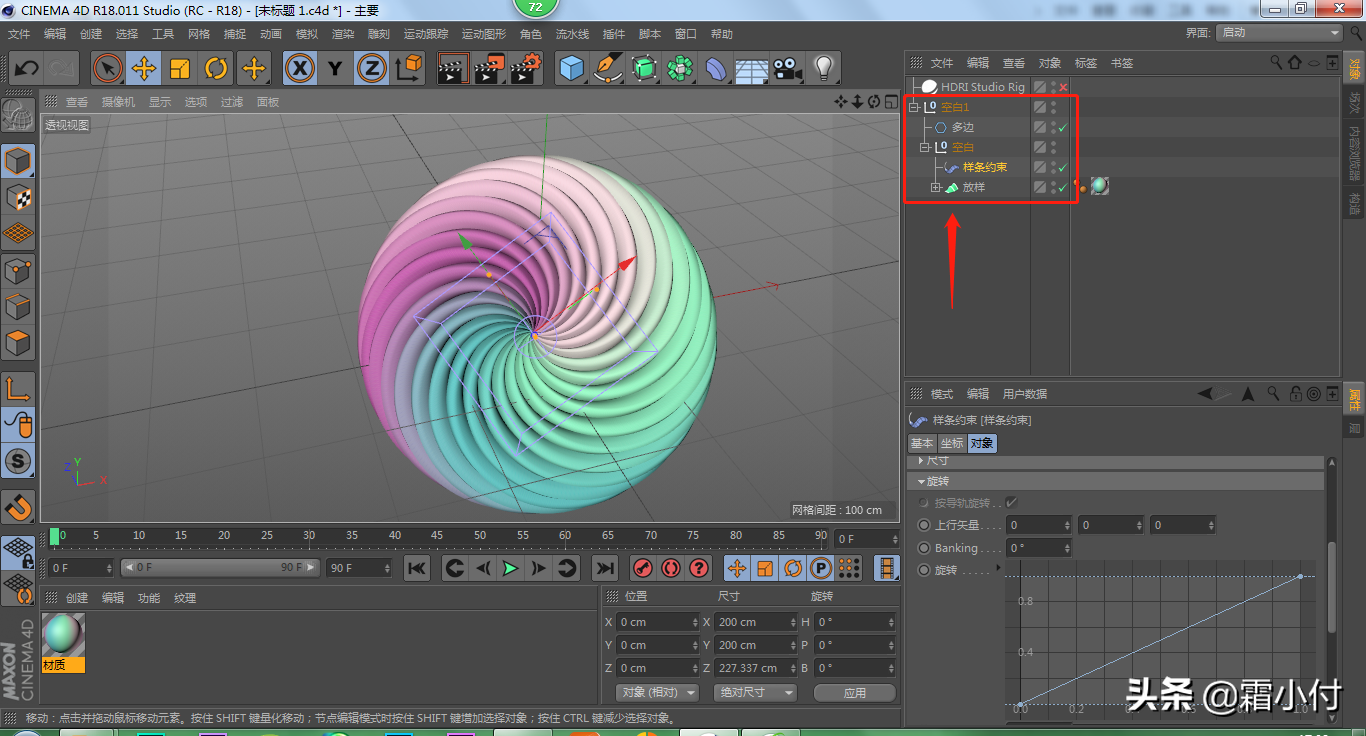Select the Live Selection tool
This screenshot has width=1366, height=736.
coord(108,69)
